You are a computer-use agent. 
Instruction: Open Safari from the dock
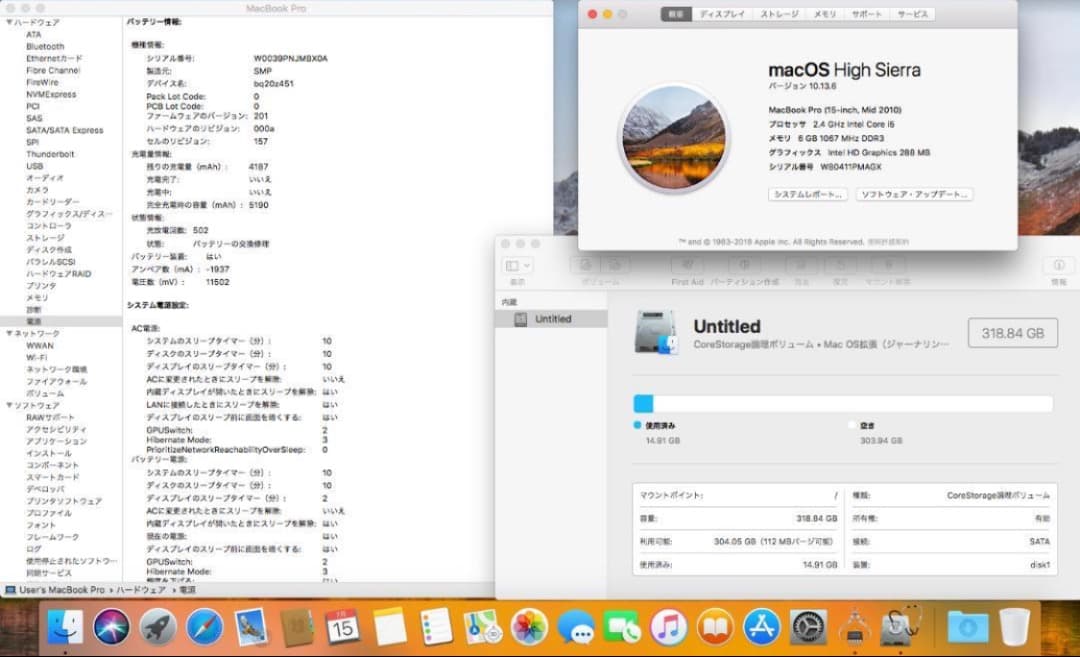click(204, 627)
